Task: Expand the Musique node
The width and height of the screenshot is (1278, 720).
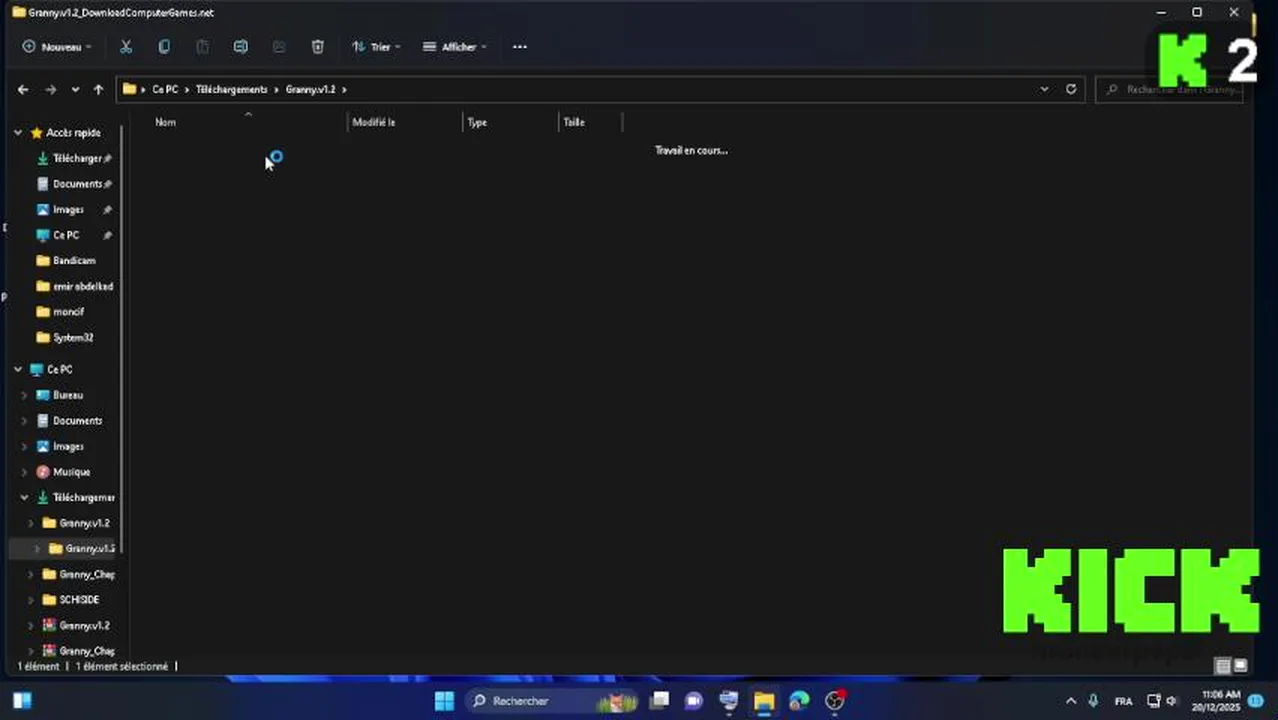Action: pyautogui.click(x=25, y=472)
